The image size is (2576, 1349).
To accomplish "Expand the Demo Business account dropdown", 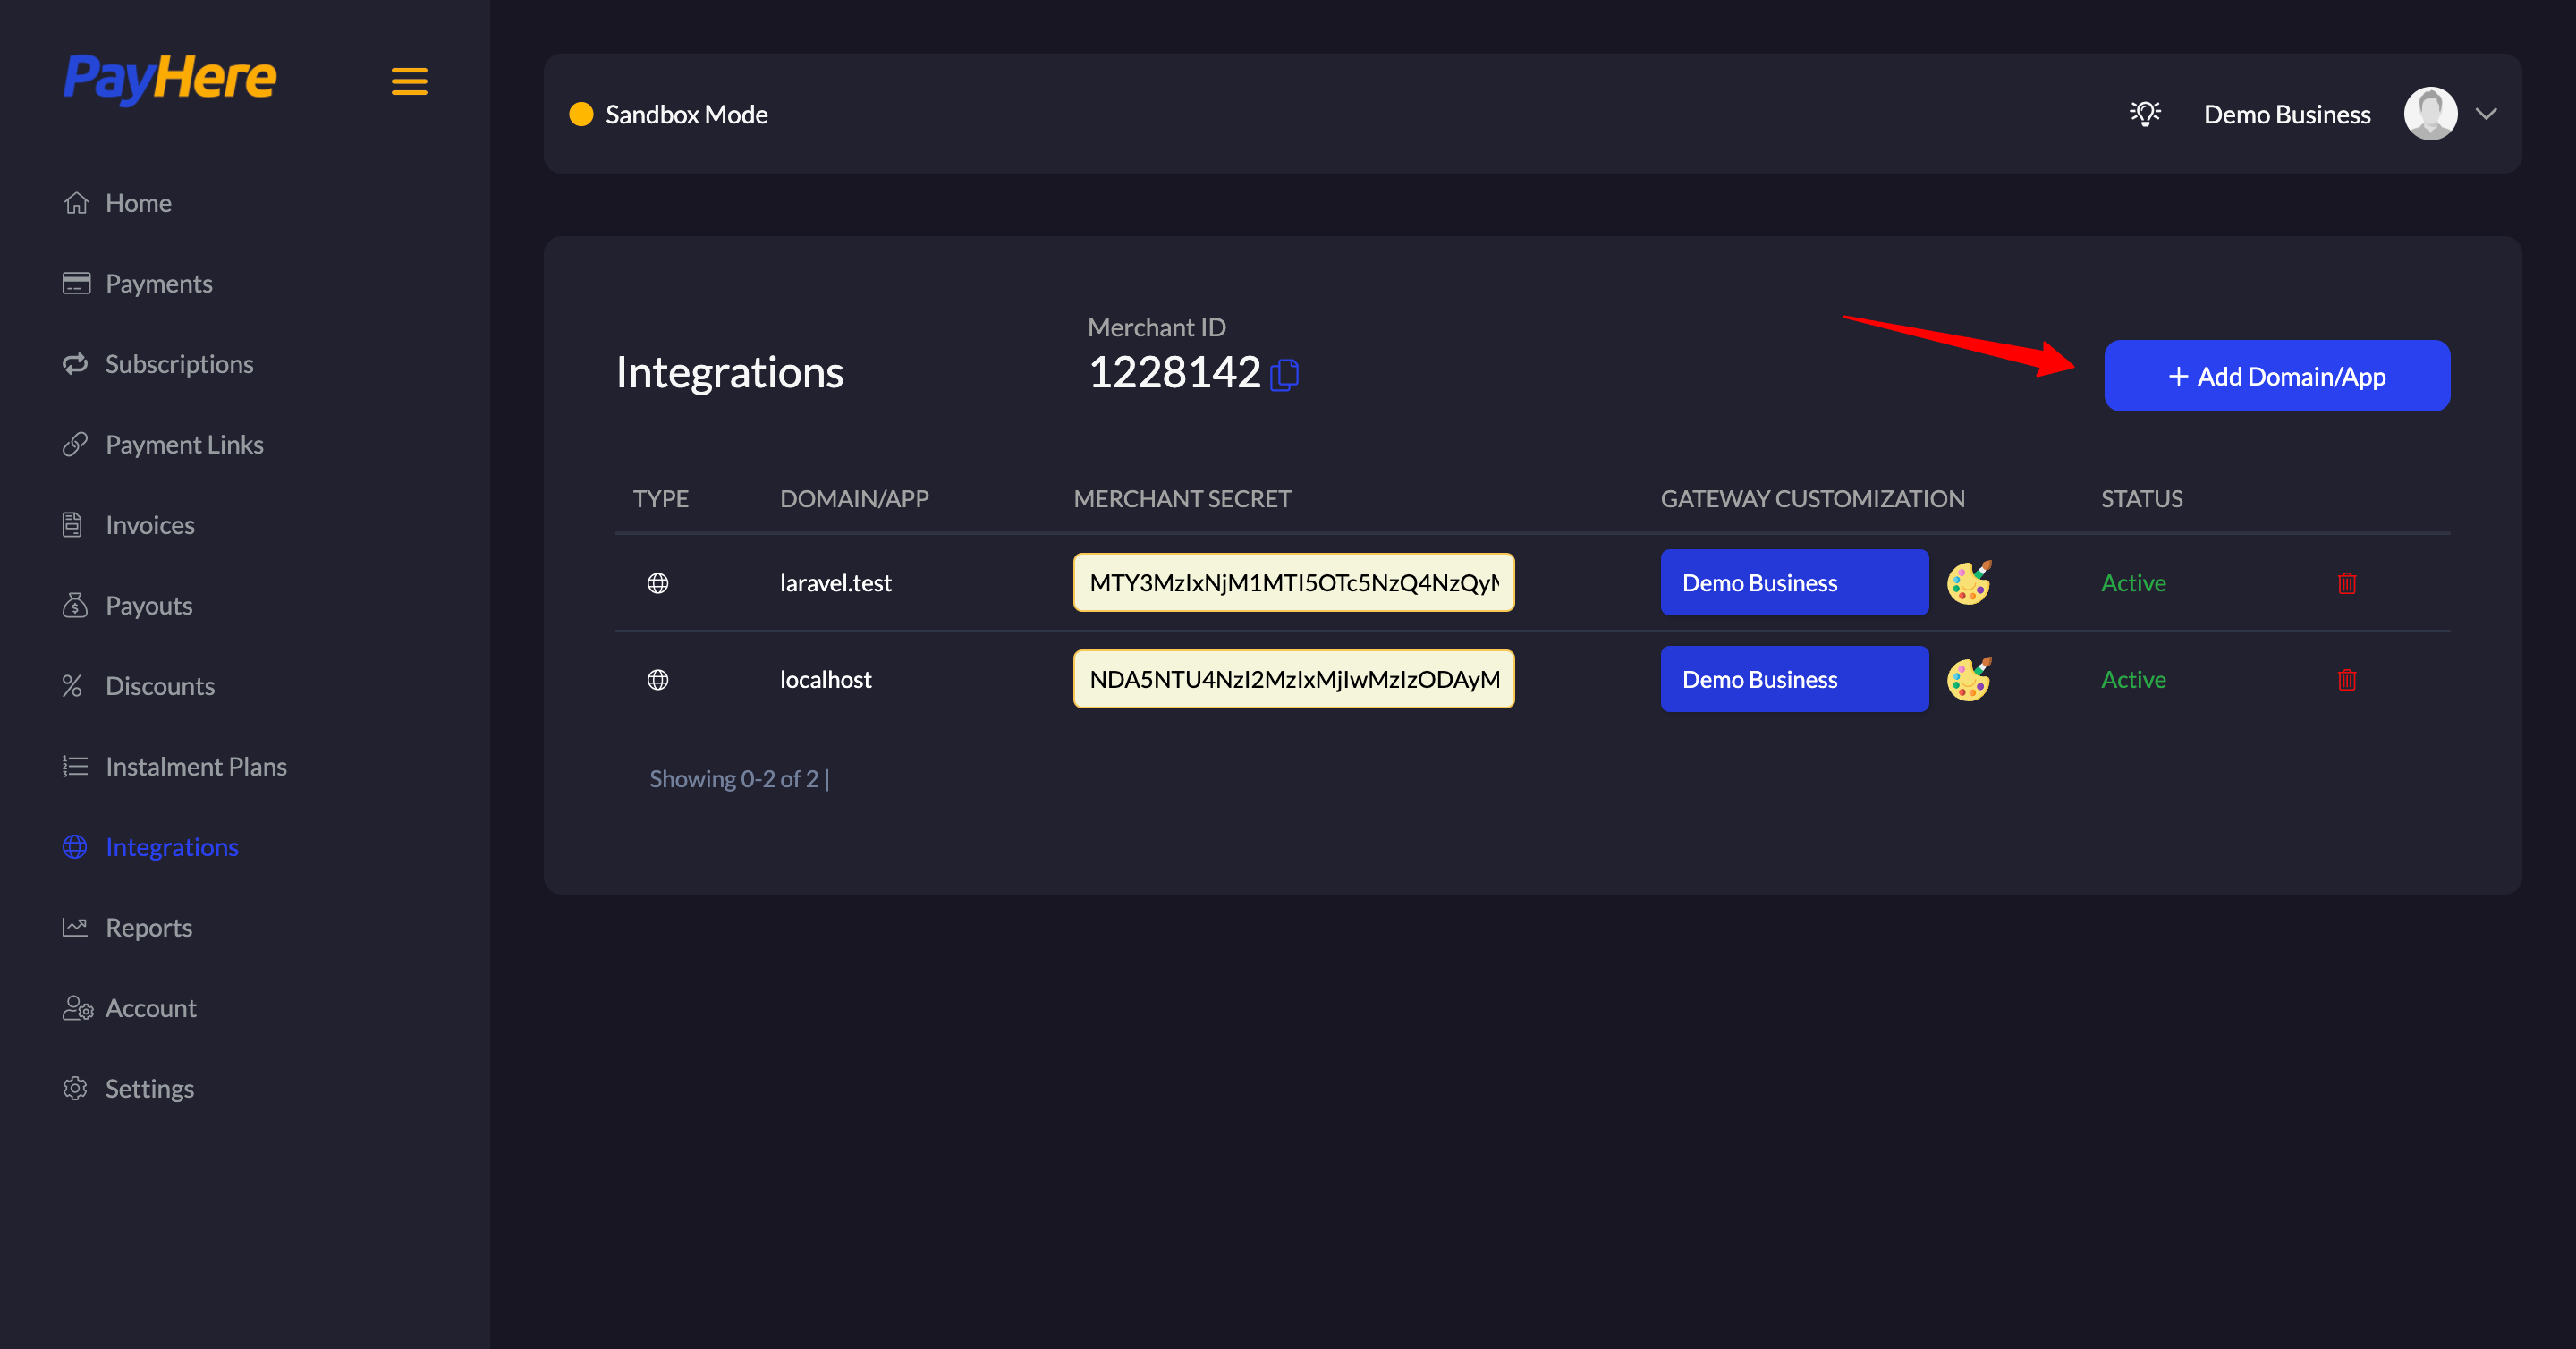I will 2489,113.
